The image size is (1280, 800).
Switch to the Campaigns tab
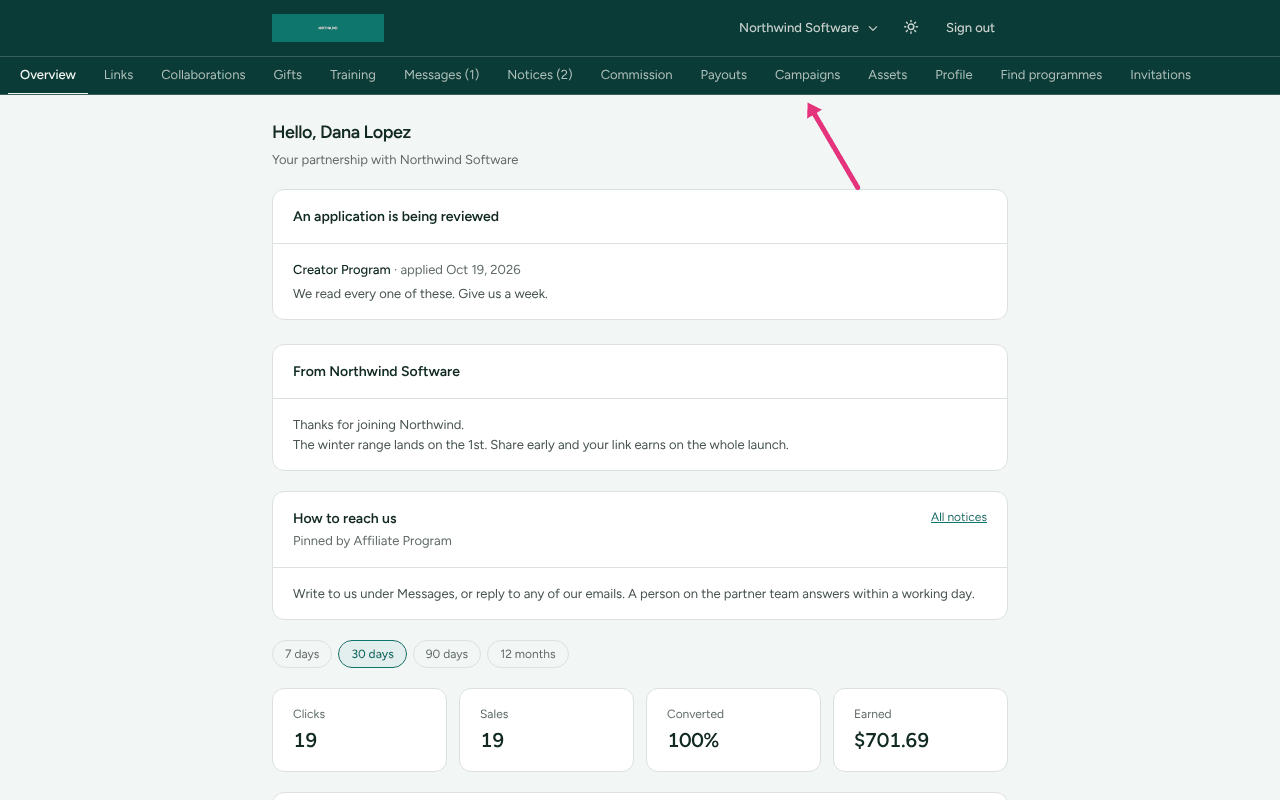(x=808, y=75)
